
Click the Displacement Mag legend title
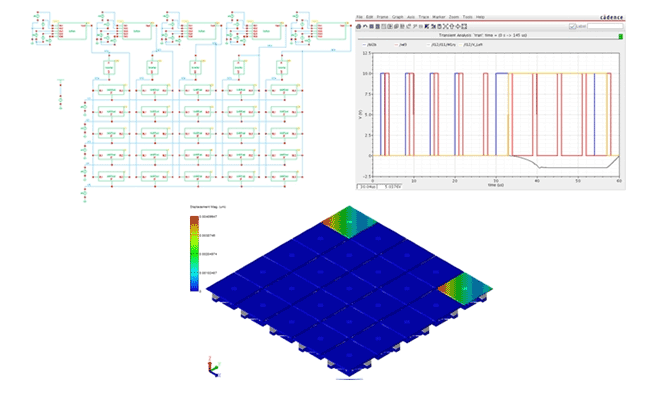click(208, 207)
